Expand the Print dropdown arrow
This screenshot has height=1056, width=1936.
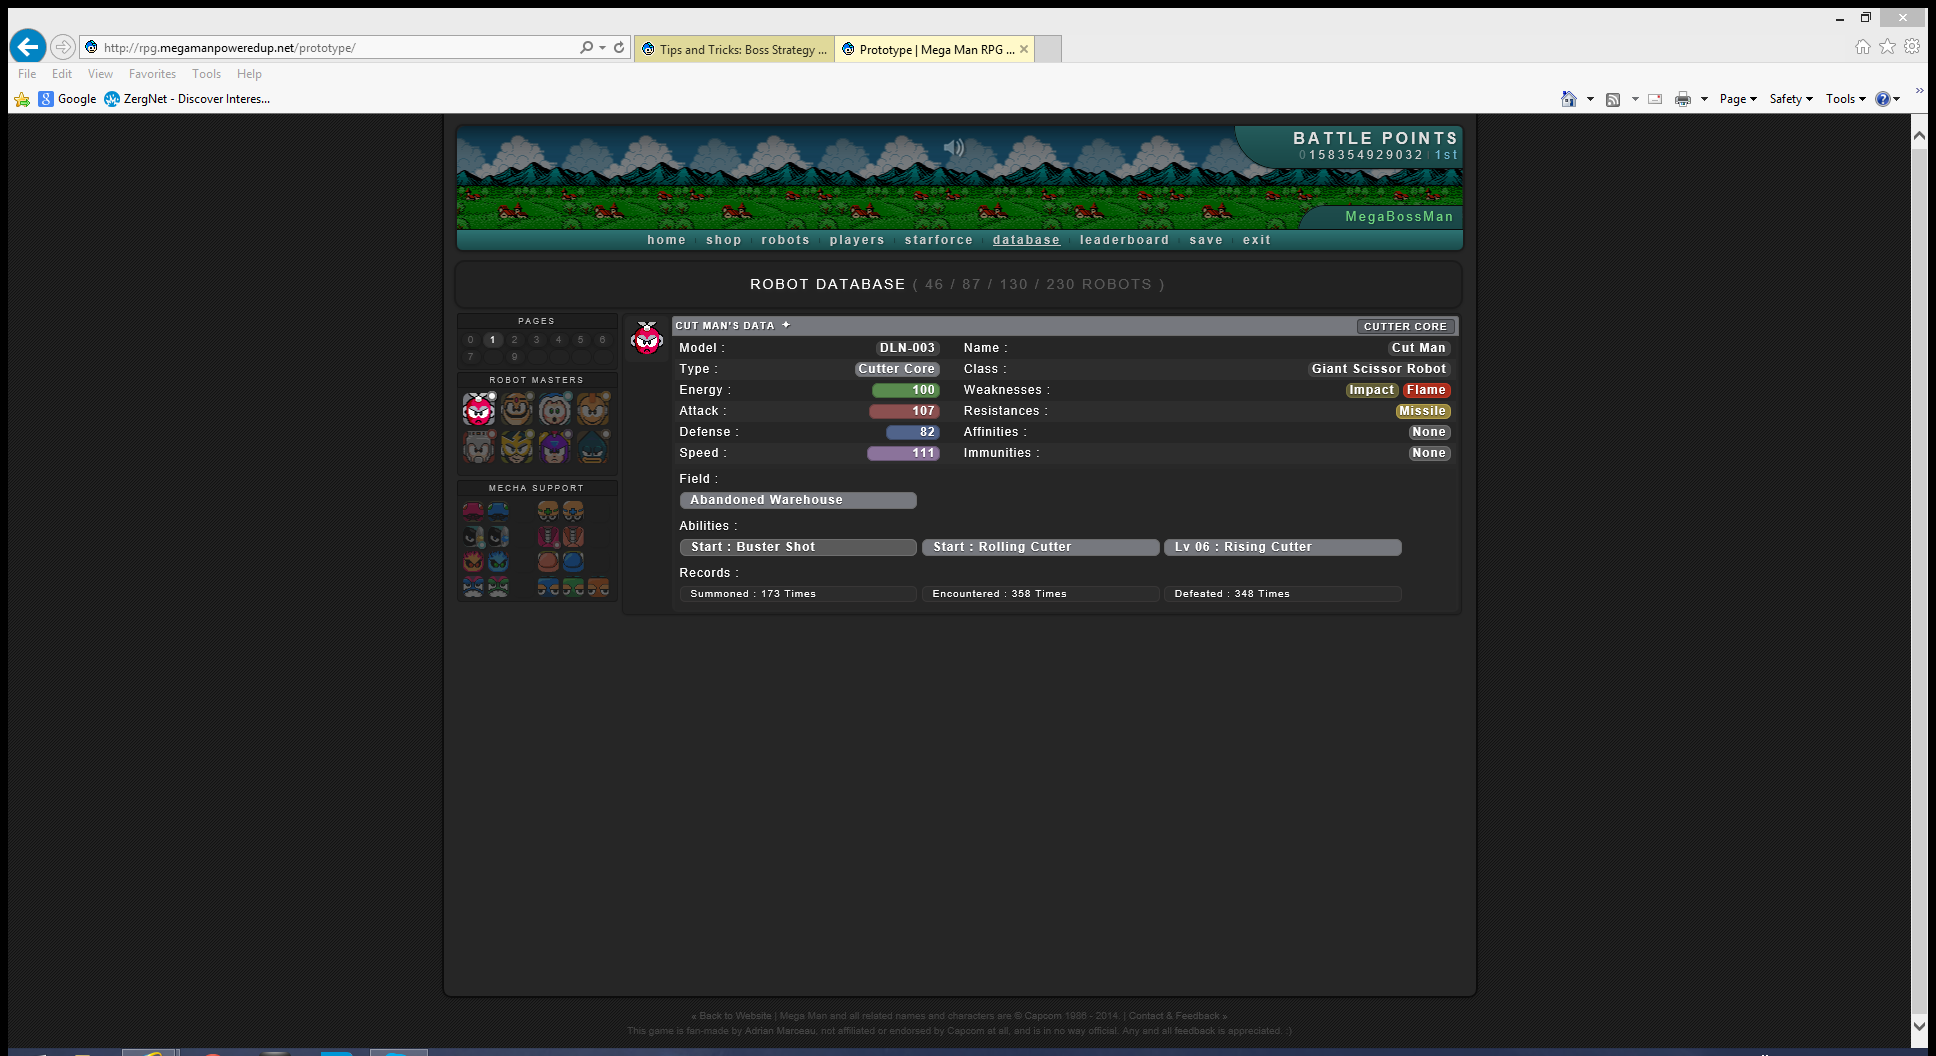pyautogui.click(x=1704, y=99)
